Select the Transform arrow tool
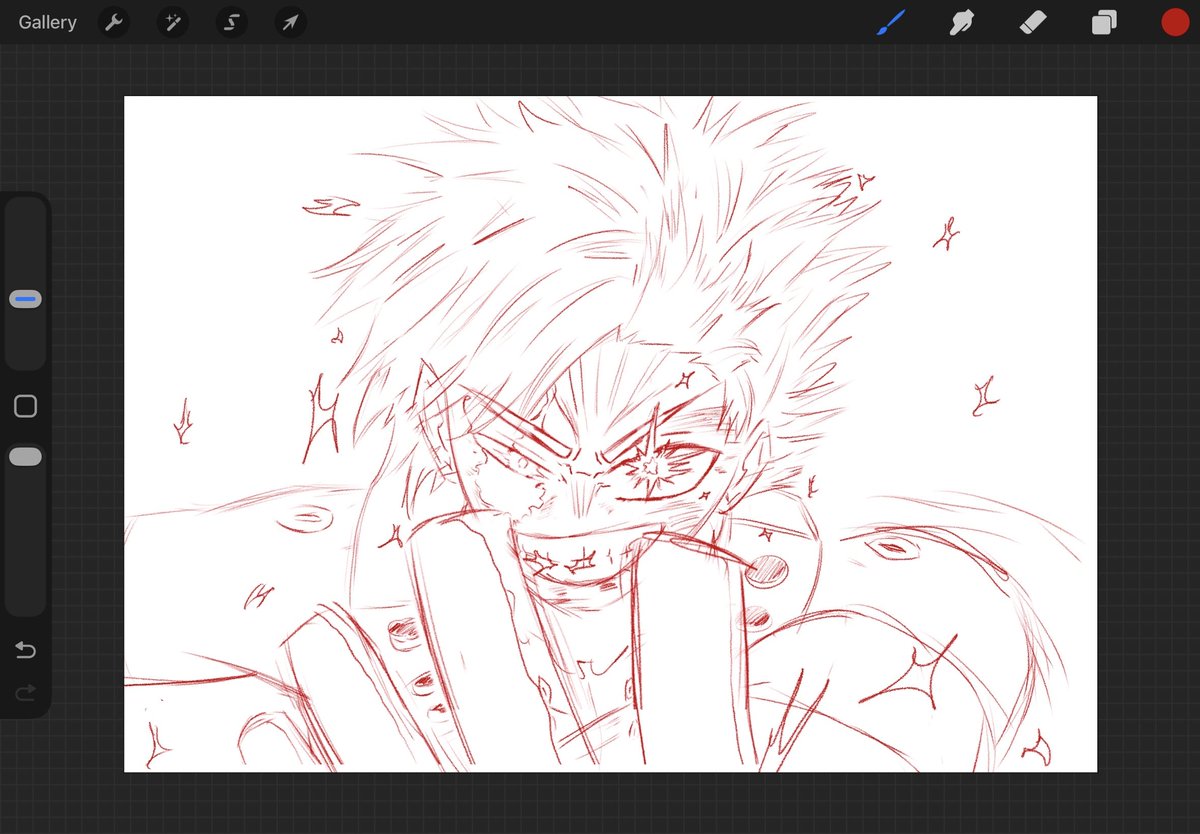The height and width of the screenshot is (834, 1200). tap(289, 22)
